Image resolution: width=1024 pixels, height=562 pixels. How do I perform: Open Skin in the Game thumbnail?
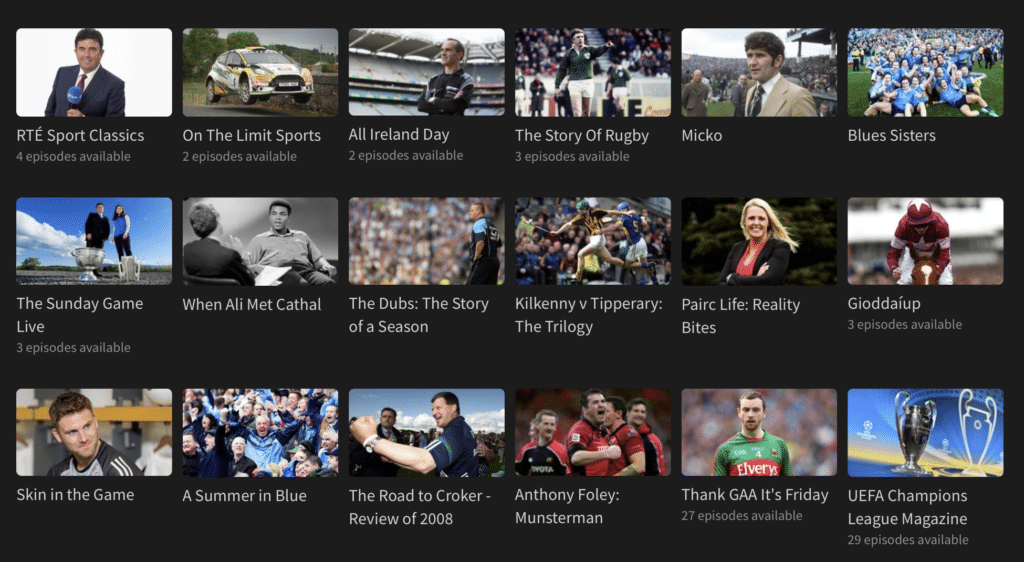tap(94, 432)
